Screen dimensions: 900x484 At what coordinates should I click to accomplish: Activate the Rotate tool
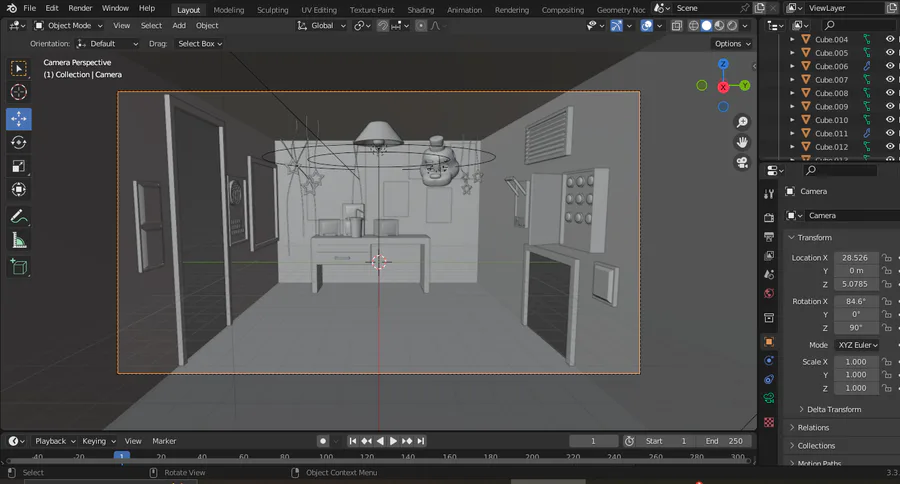(x=19, y=142)
